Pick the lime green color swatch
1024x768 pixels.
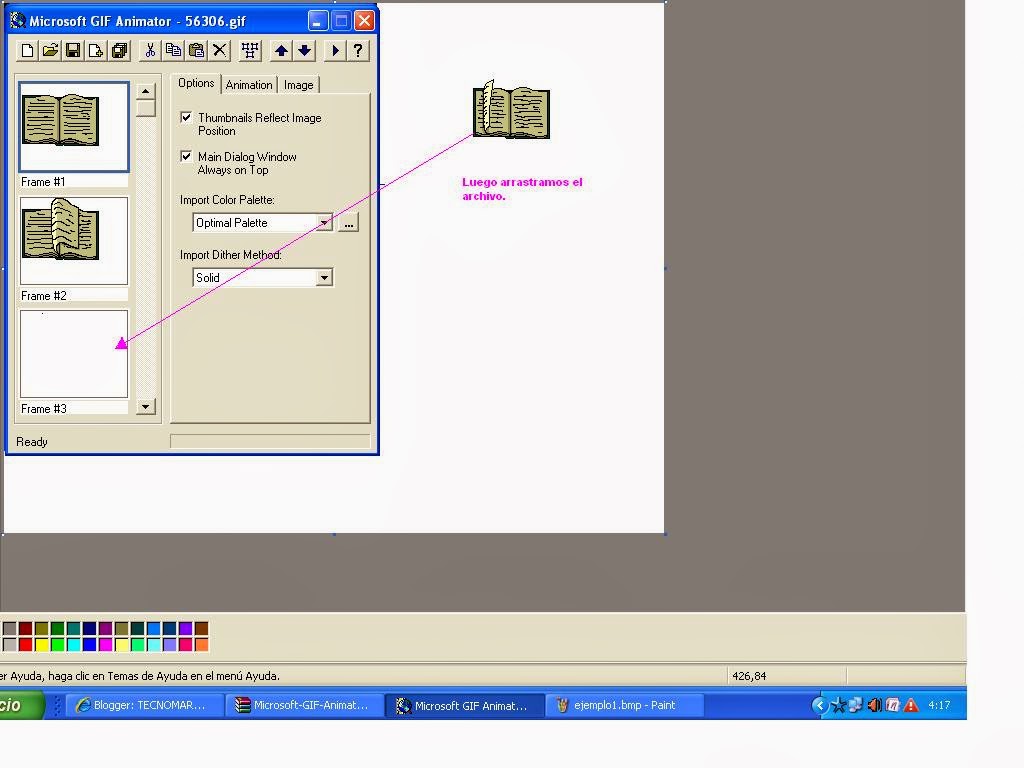(x=57, y=645)
